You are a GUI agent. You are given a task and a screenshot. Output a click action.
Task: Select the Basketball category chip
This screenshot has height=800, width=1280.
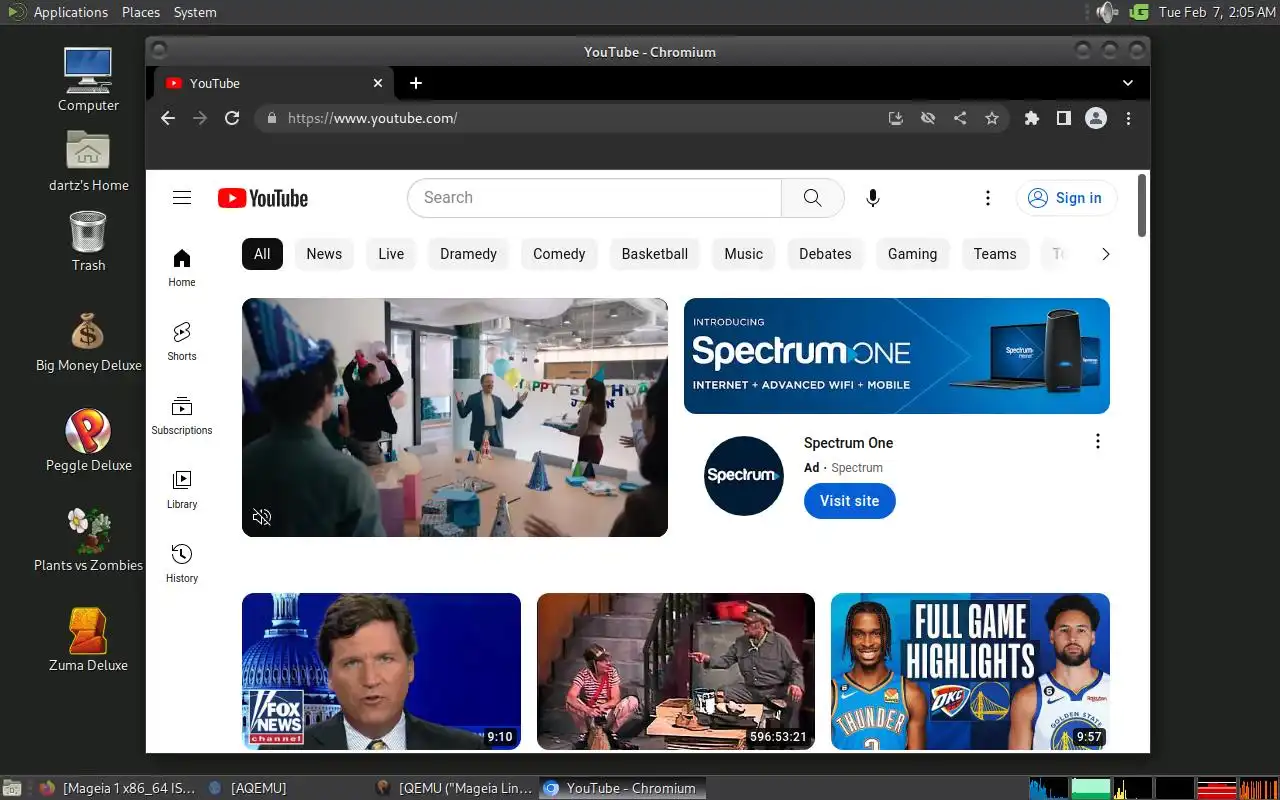(x=655, y=254)
